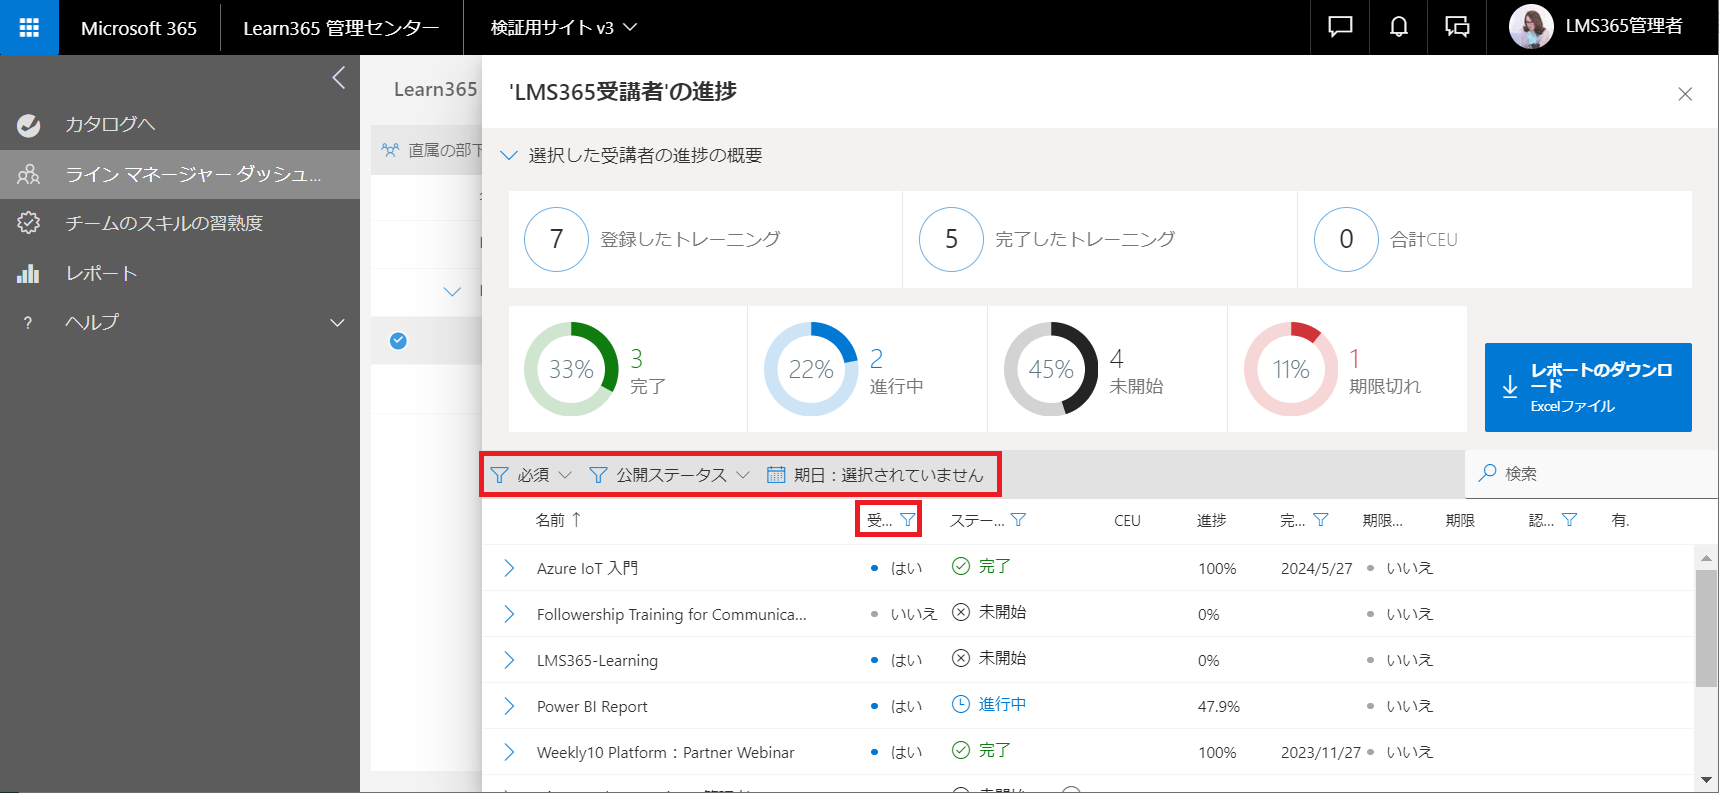1719x793 pixels.
Task: Open チームのスキルの習熟度 menu item
Action: click(x=180, y=223)
